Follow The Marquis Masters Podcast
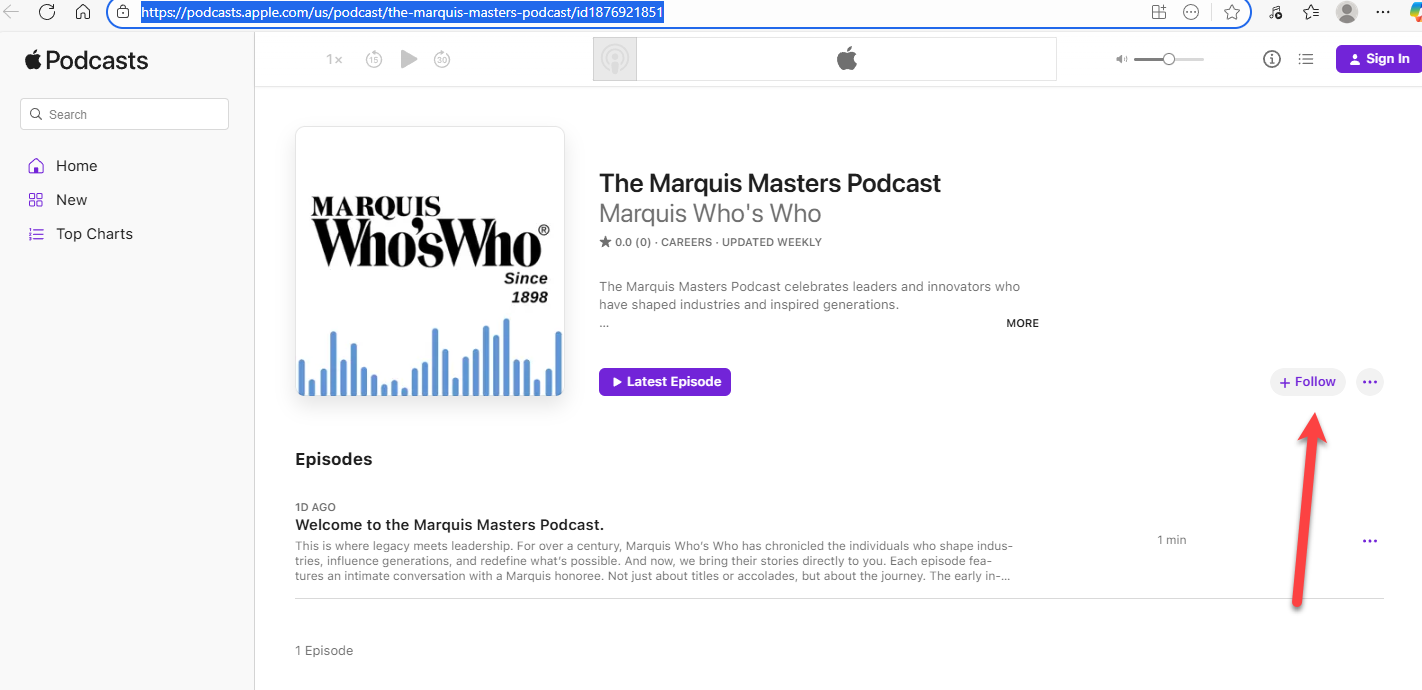Image resolution: width=1422 pixels, height=690 pixels. (1308, 382)
